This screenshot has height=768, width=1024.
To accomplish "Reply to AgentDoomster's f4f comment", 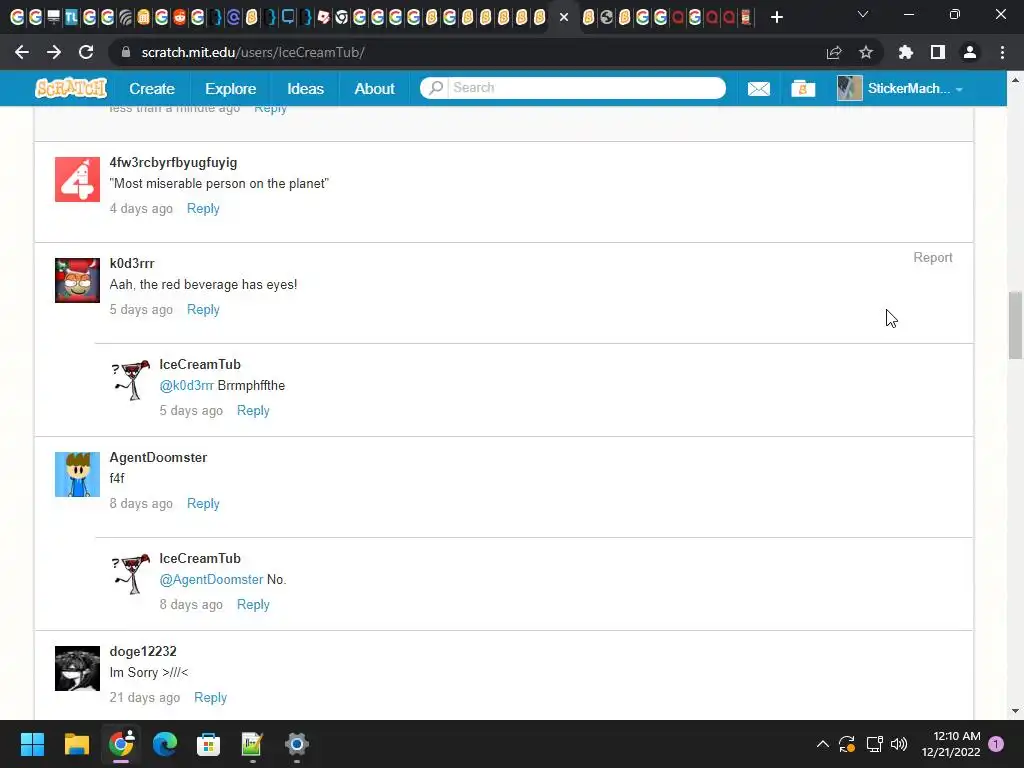I will (x=203, y=504).
